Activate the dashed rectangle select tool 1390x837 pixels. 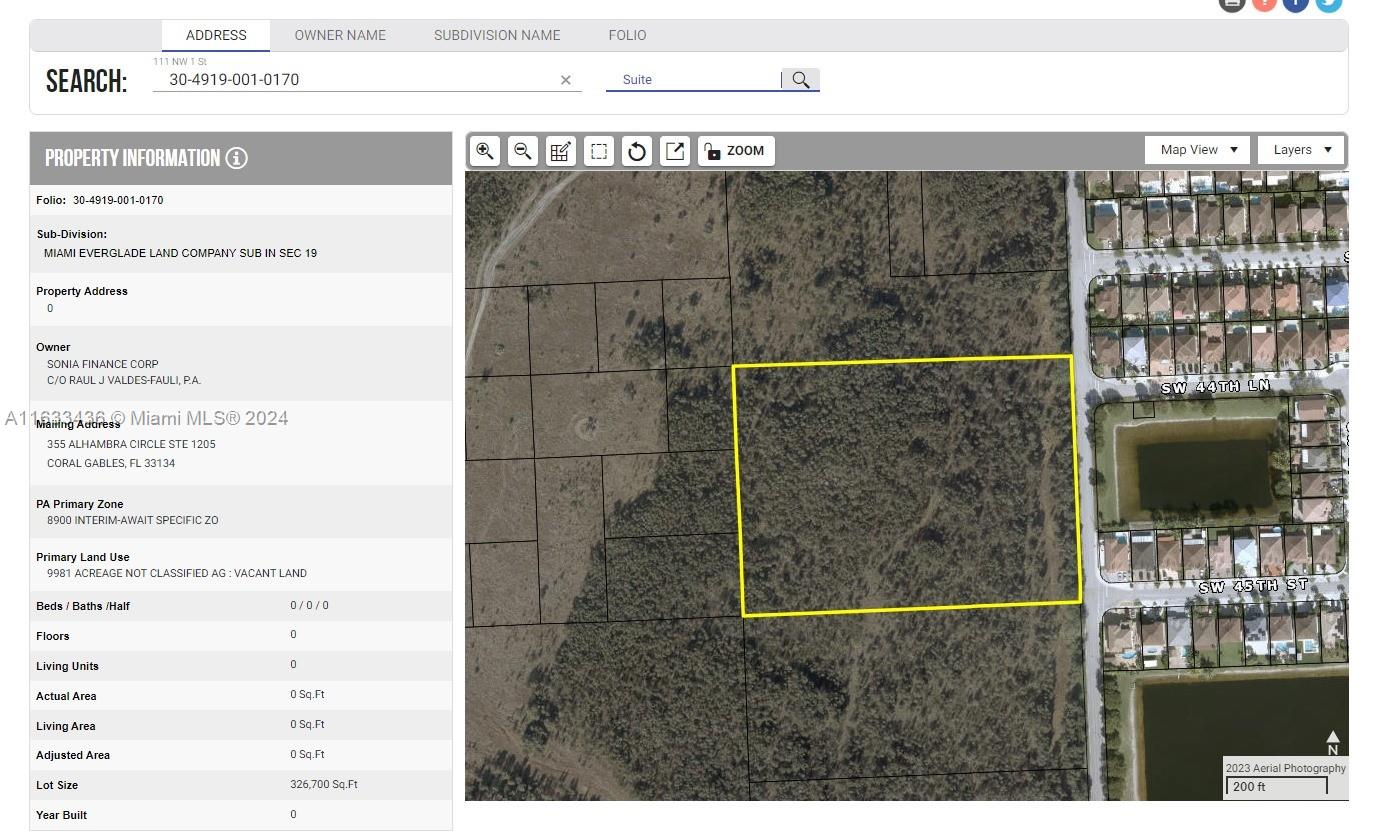[598, 151]
